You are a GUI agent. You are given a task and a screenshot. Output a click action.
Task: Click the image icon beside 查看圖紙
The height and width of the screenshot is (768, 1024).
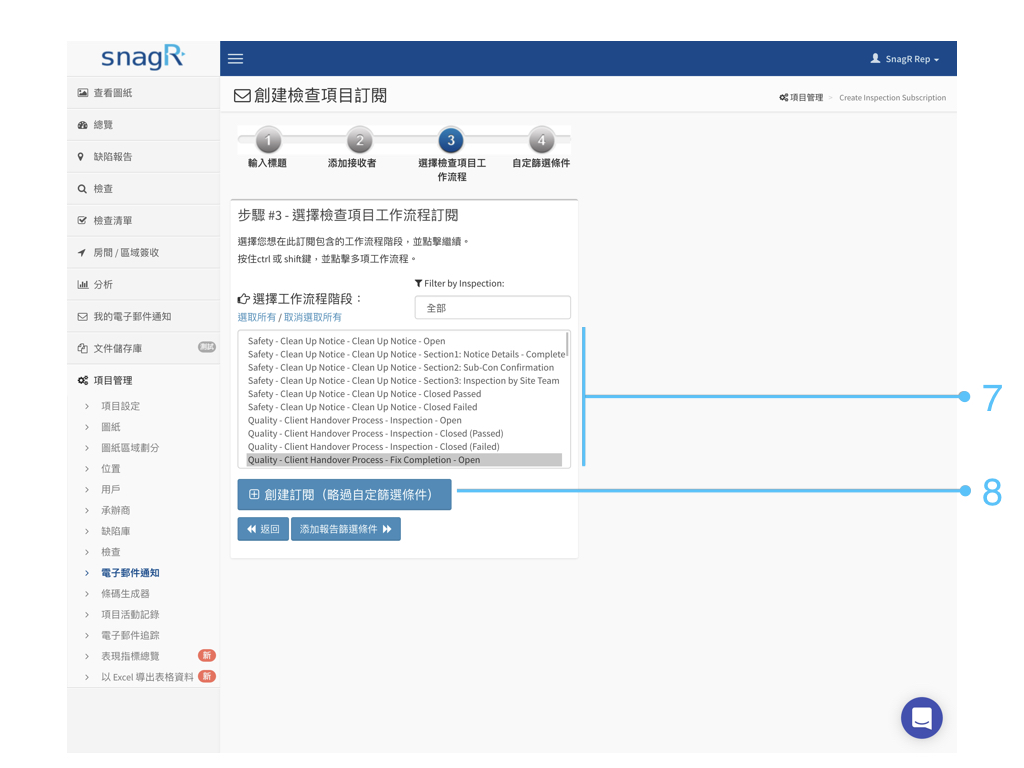coord(82,93)
